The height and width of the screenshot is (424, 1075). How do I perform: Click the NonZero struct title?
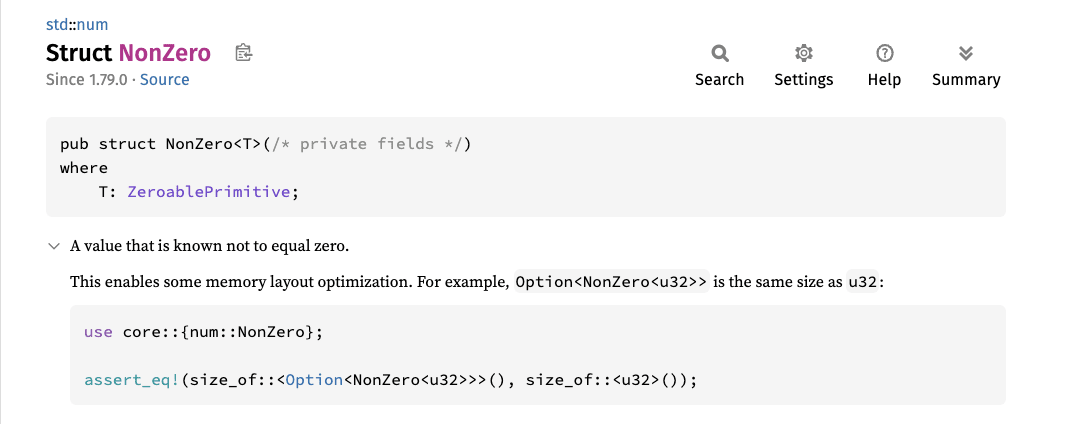coord(164,53)
